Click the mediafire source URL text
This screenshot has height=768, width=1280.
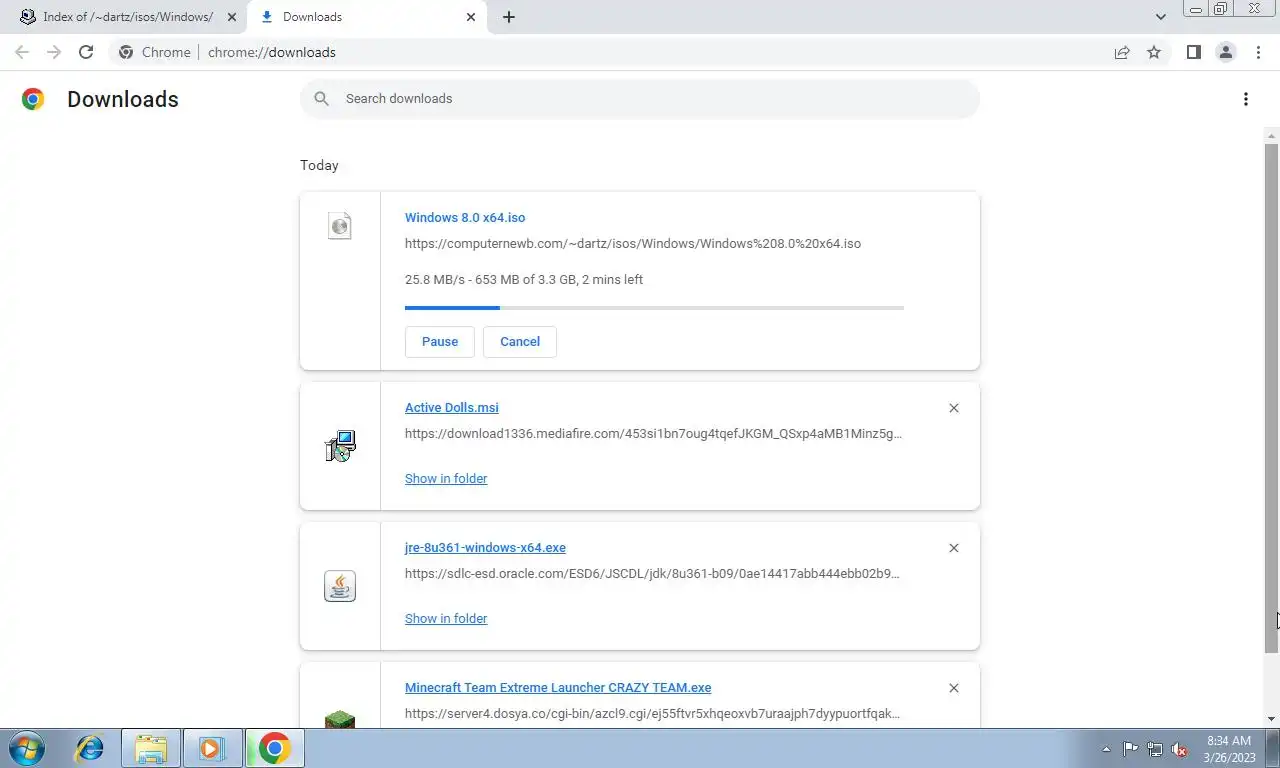[653, 433]
